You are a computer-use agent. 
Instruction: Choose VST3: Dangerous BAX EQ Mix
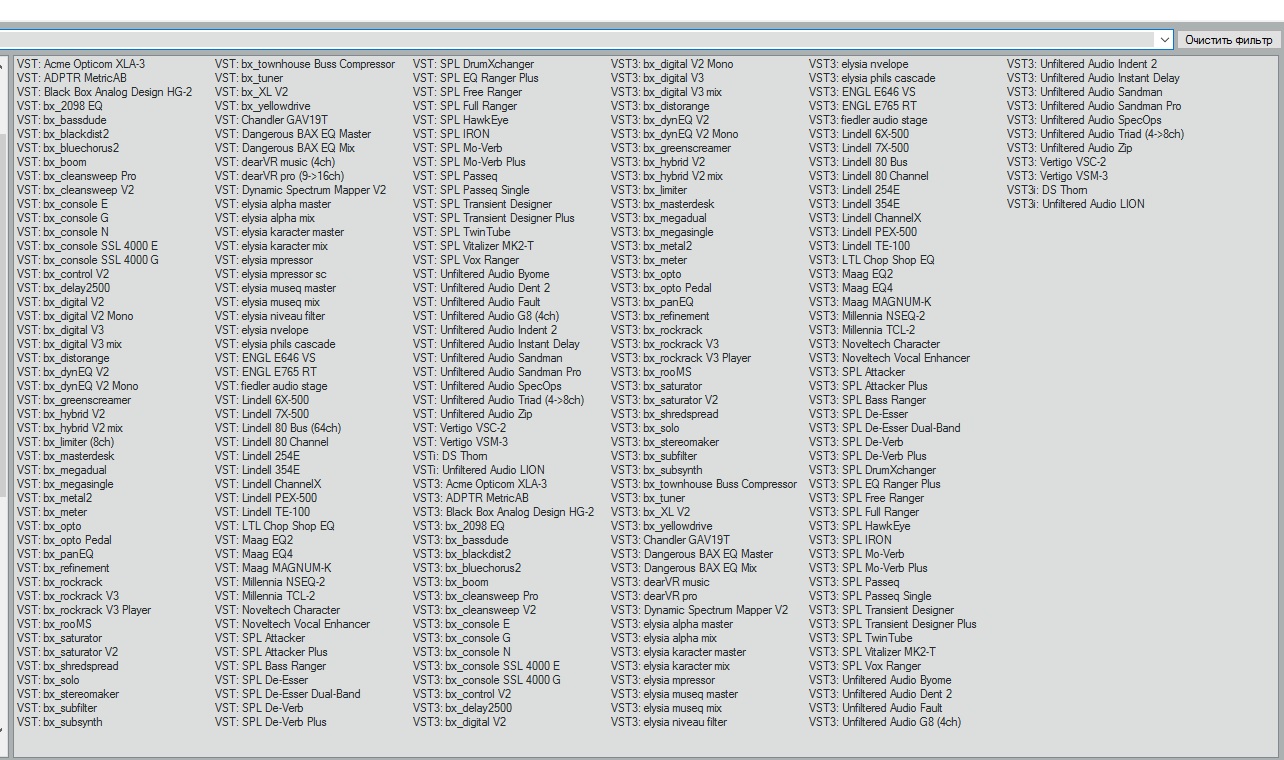click(x=684, y=568)
